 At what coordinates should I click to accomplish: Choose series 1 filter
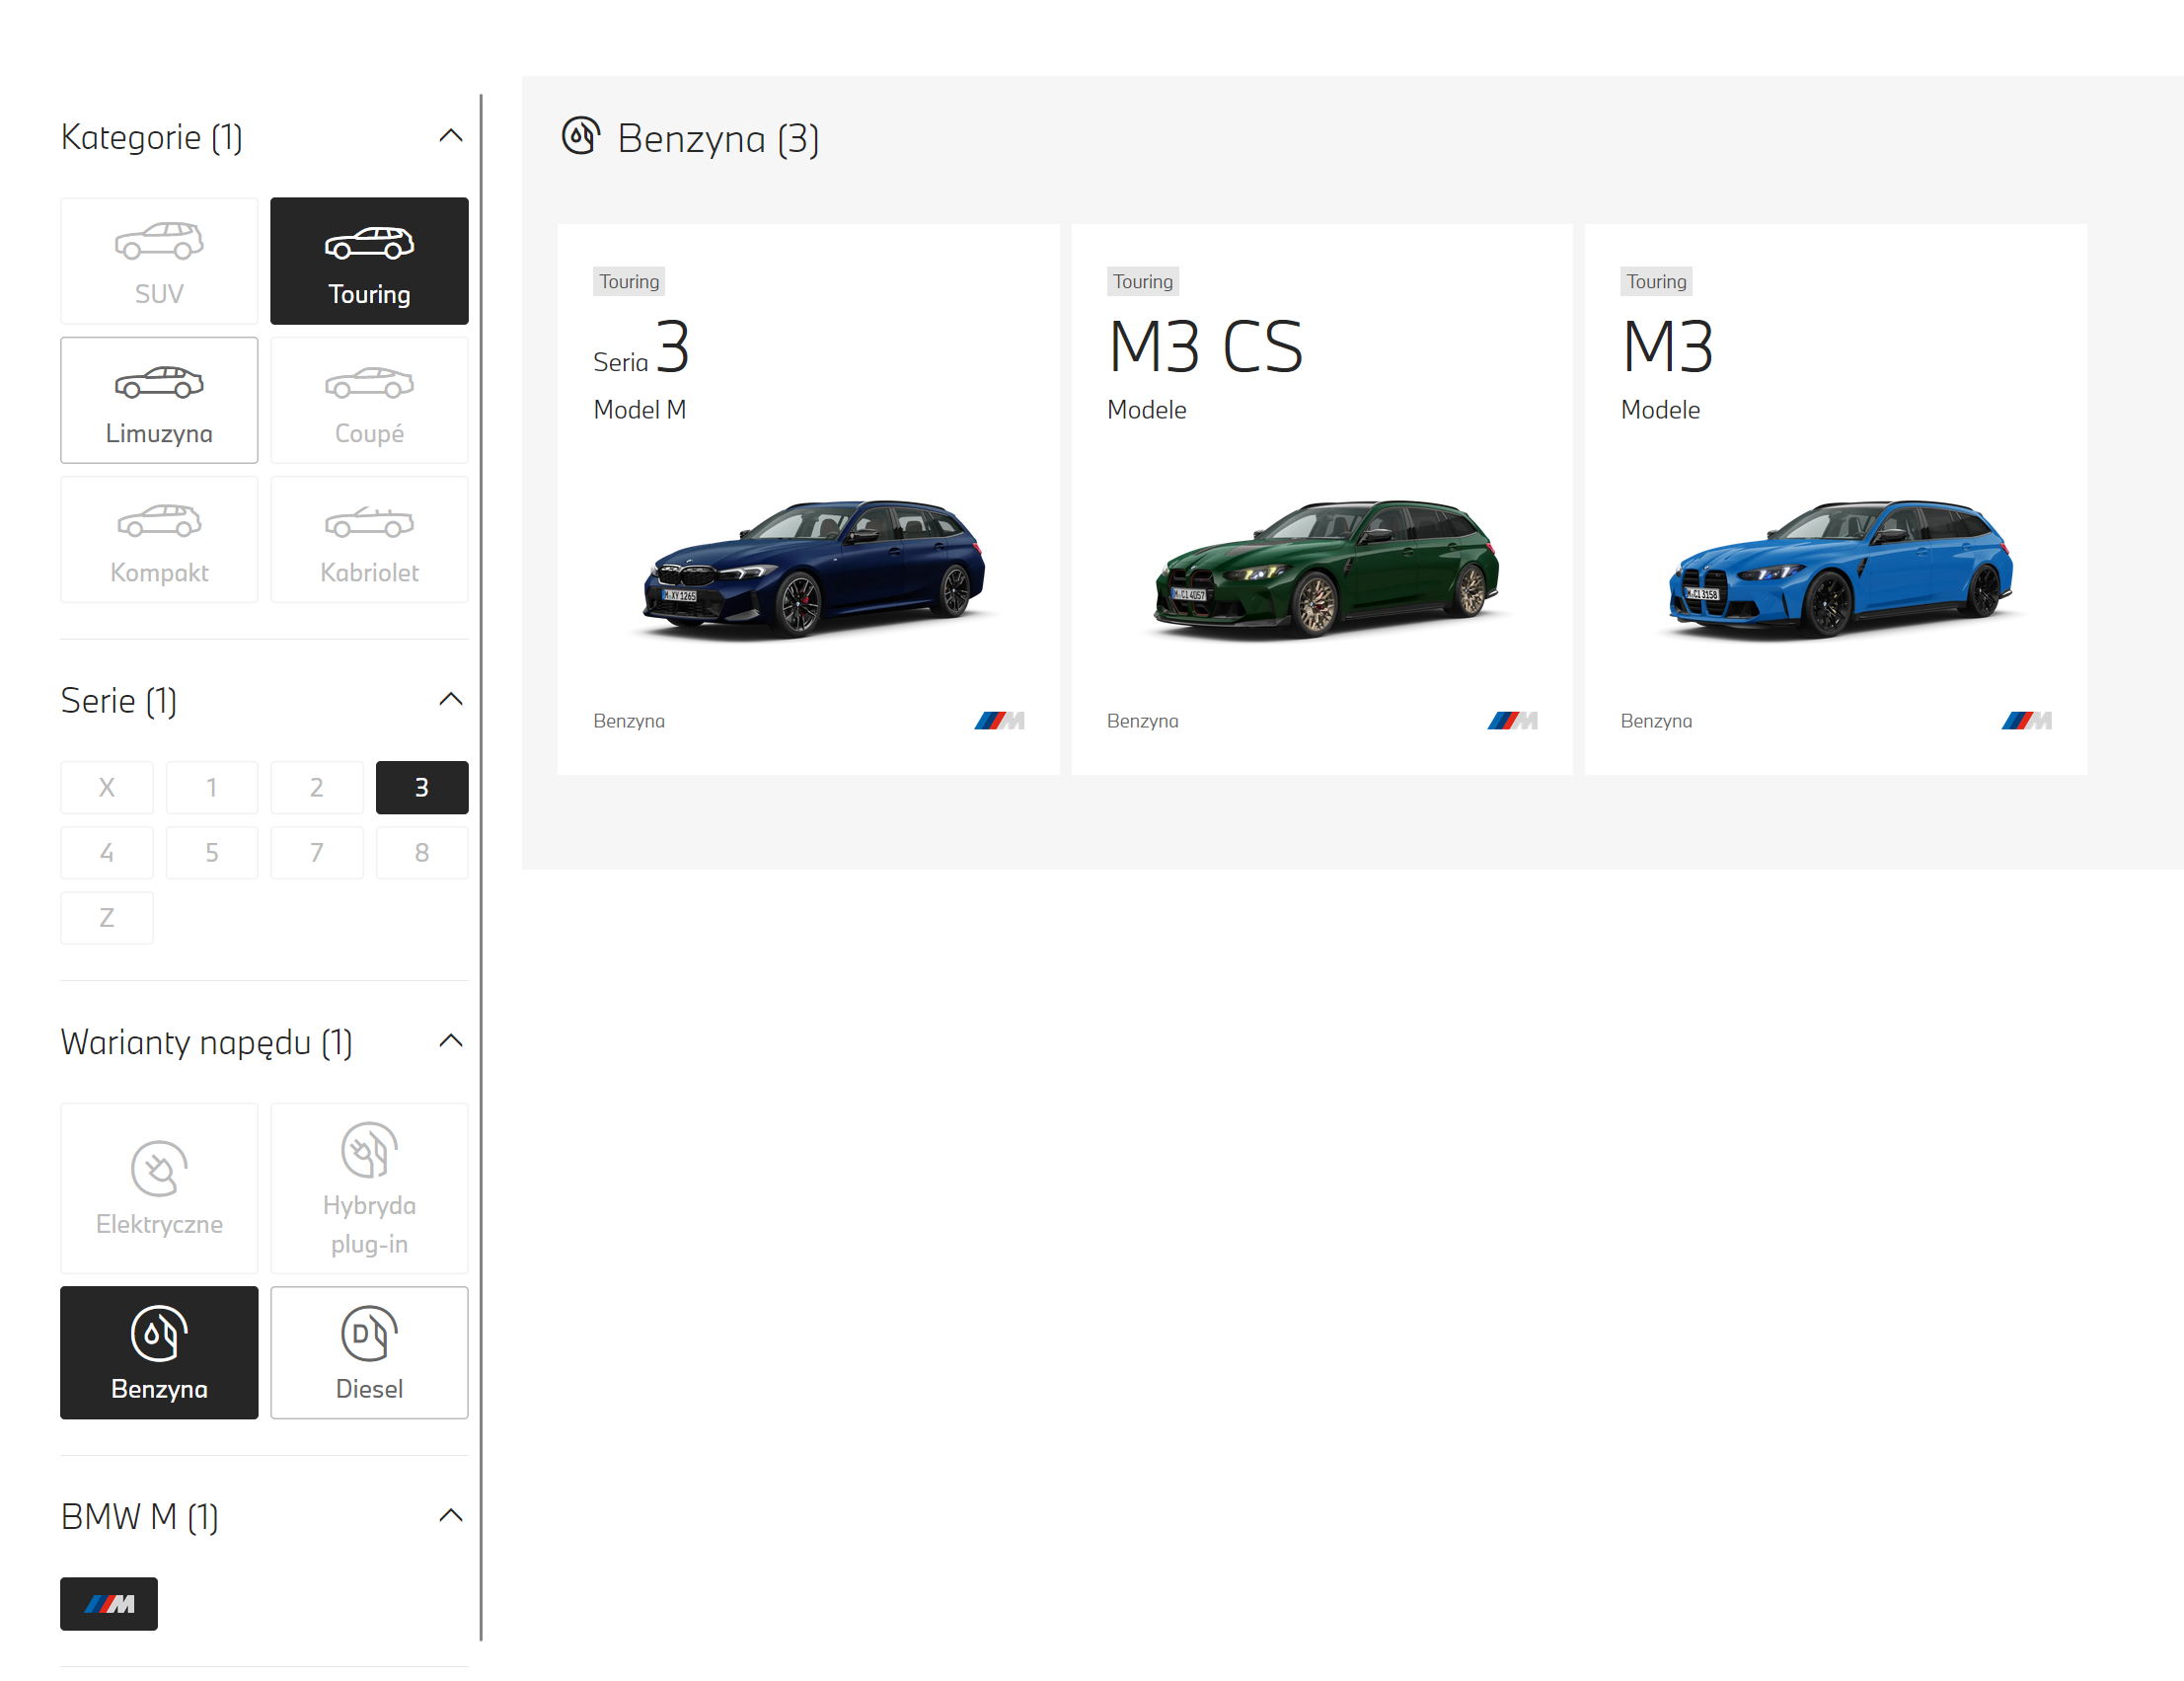point(212,787)
